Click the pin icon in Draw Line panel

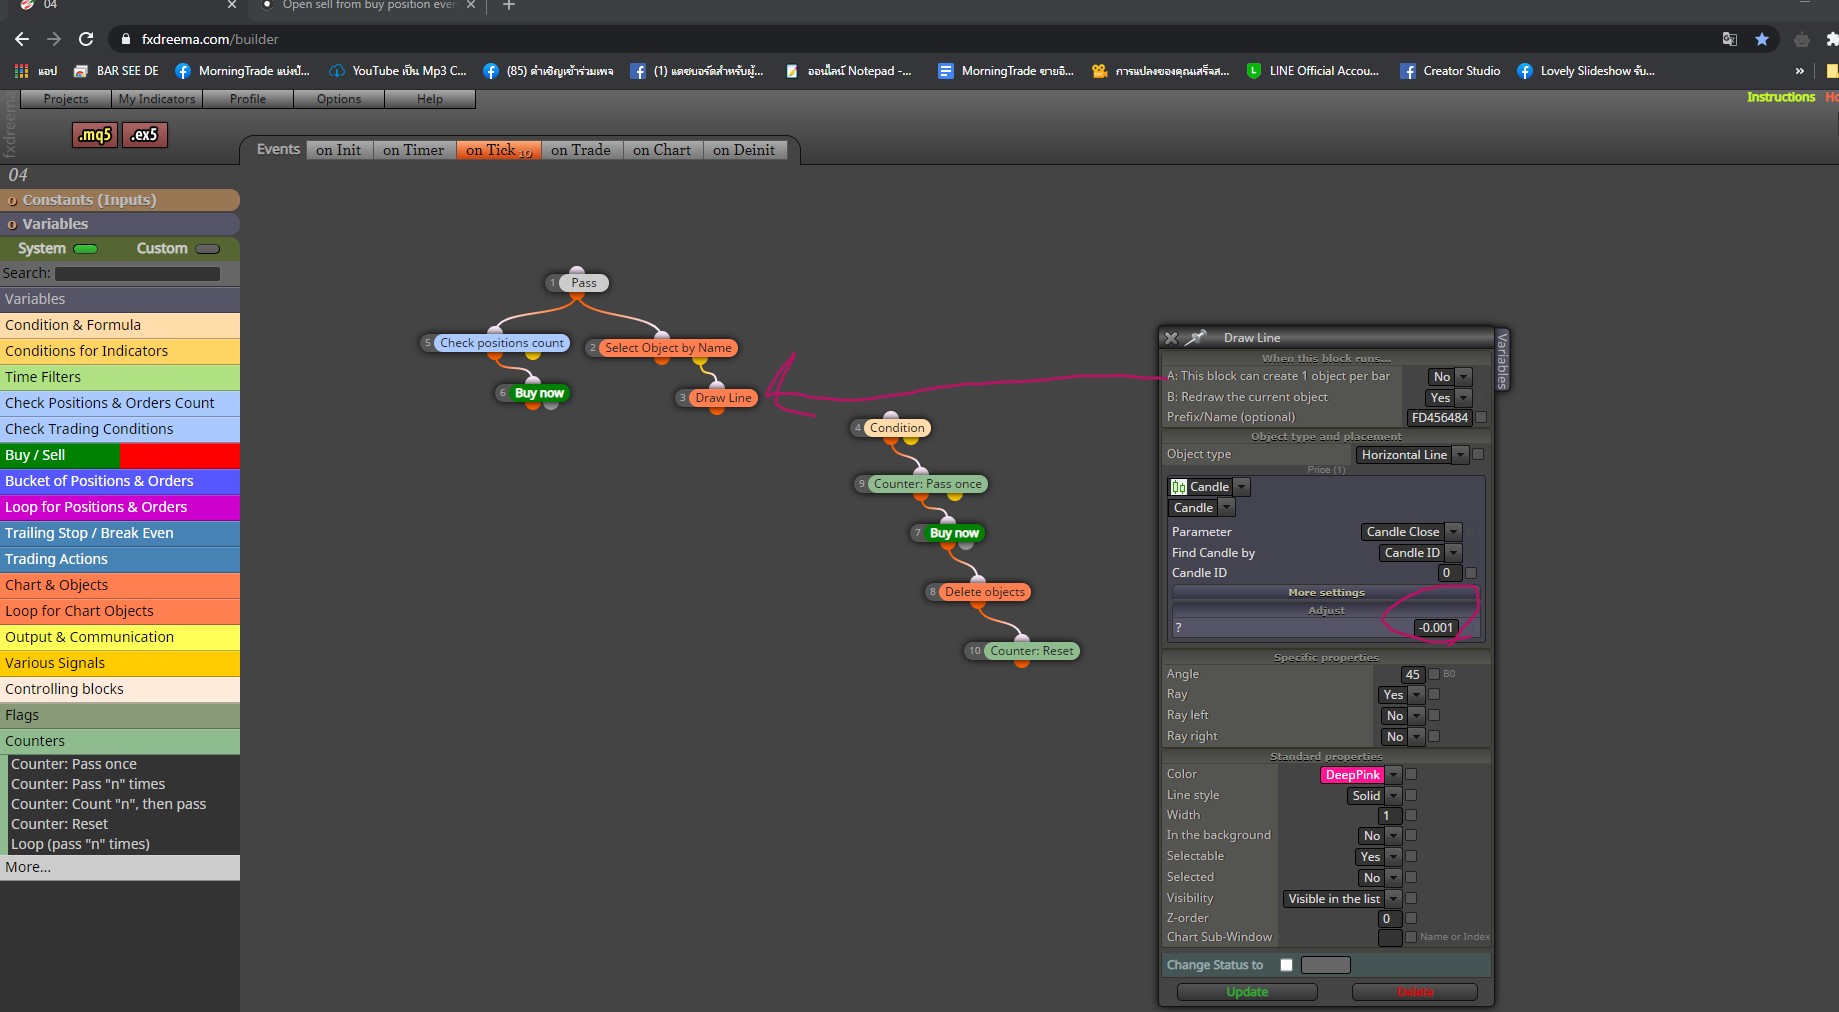click(1197, 338)
